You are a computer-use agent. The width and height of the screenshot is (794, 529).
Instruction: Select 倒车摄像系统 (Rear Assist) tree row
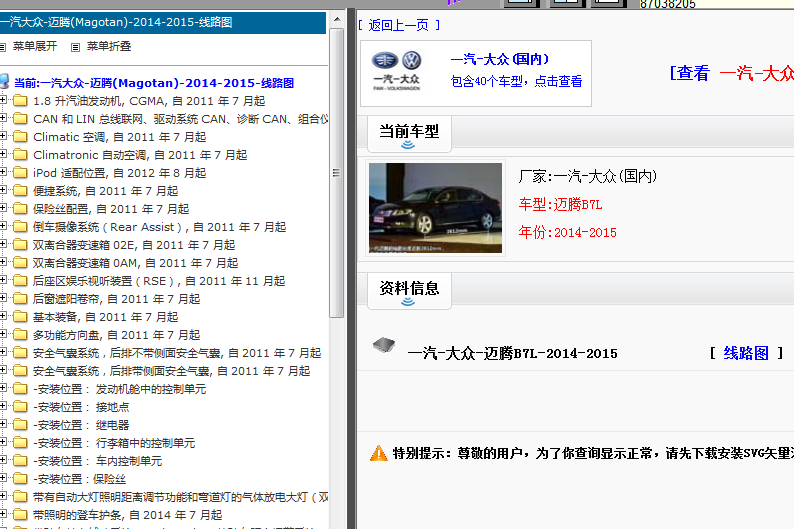pos(160,227)
